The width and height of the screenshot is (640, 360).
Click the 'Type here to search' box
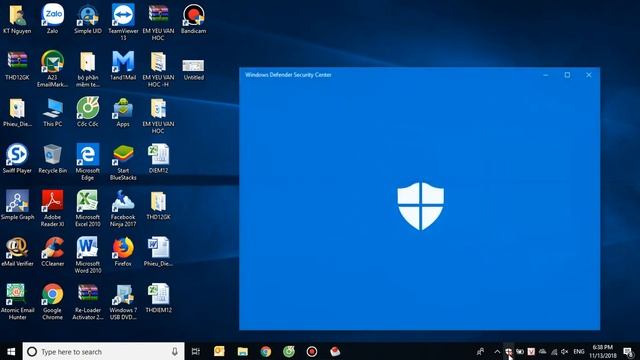point(104,351)
